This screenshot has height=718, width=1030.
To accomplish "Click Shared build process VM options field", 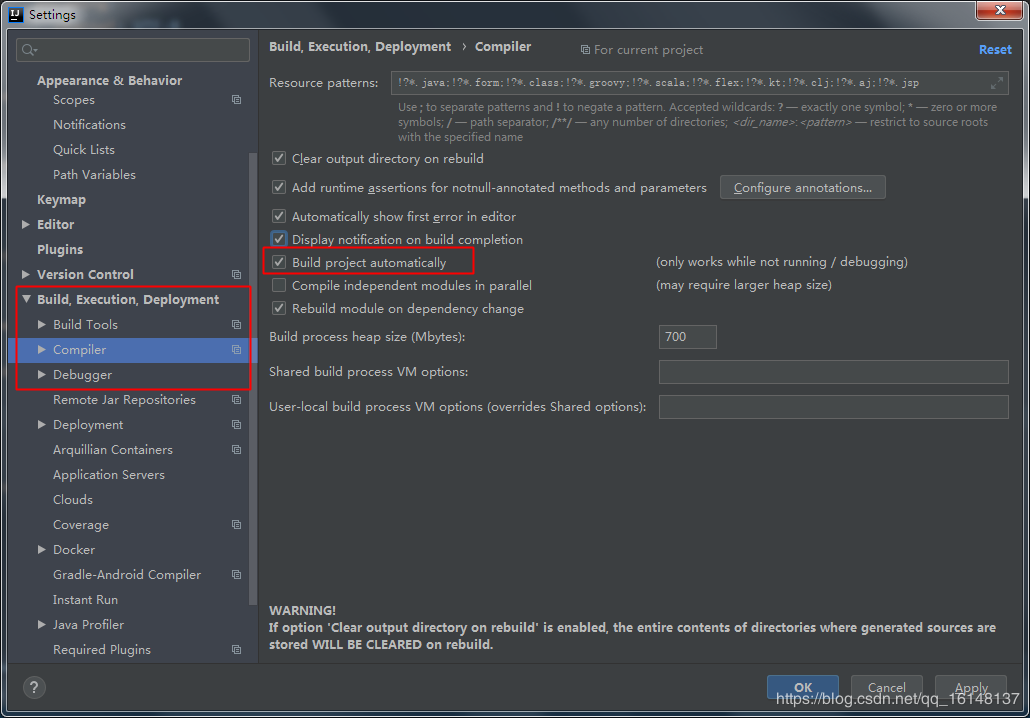I will [833, 371].
